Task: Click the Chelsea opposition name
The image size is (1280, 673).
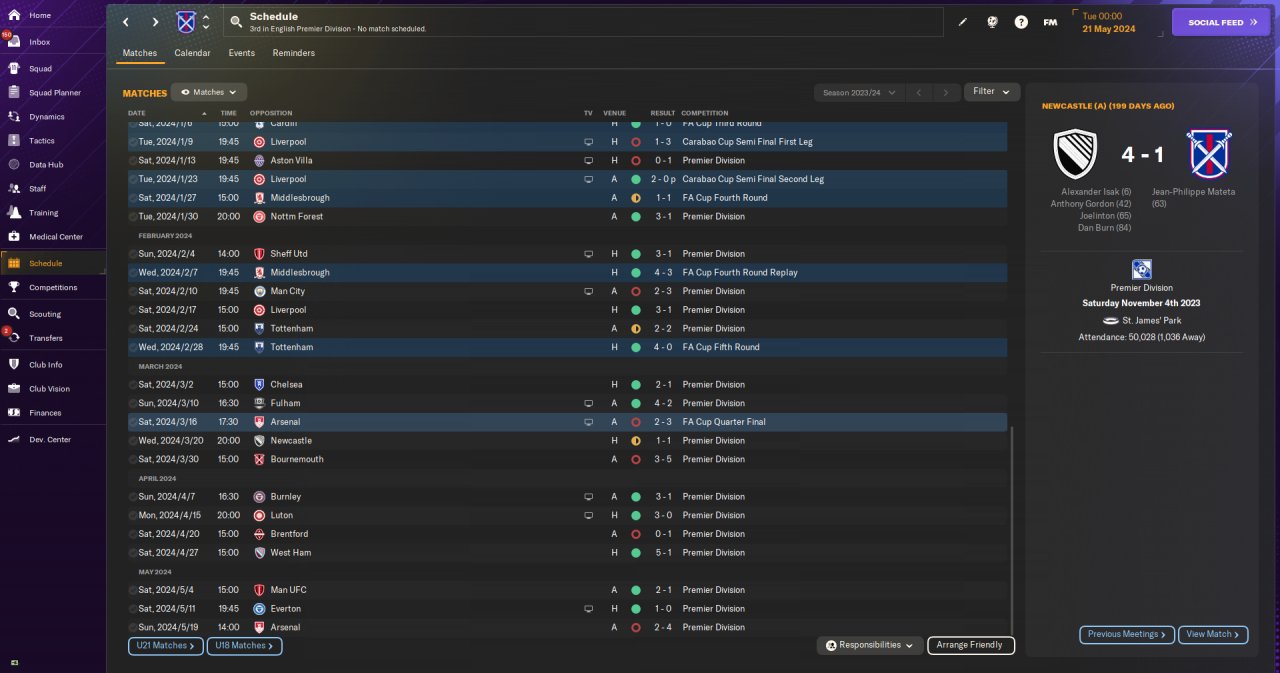Action: coord(286,385)
